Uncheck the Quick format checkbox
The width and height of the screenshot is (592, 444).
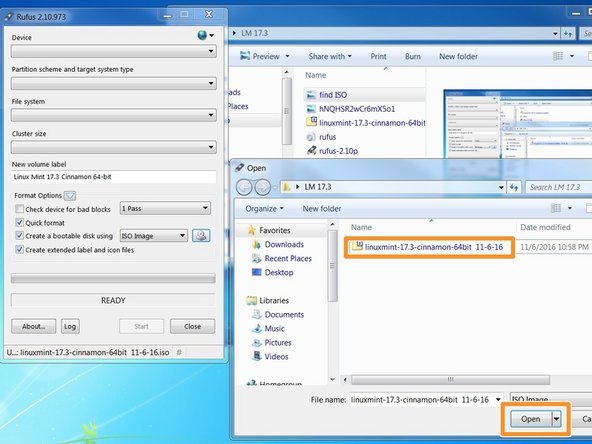(20, 222)
